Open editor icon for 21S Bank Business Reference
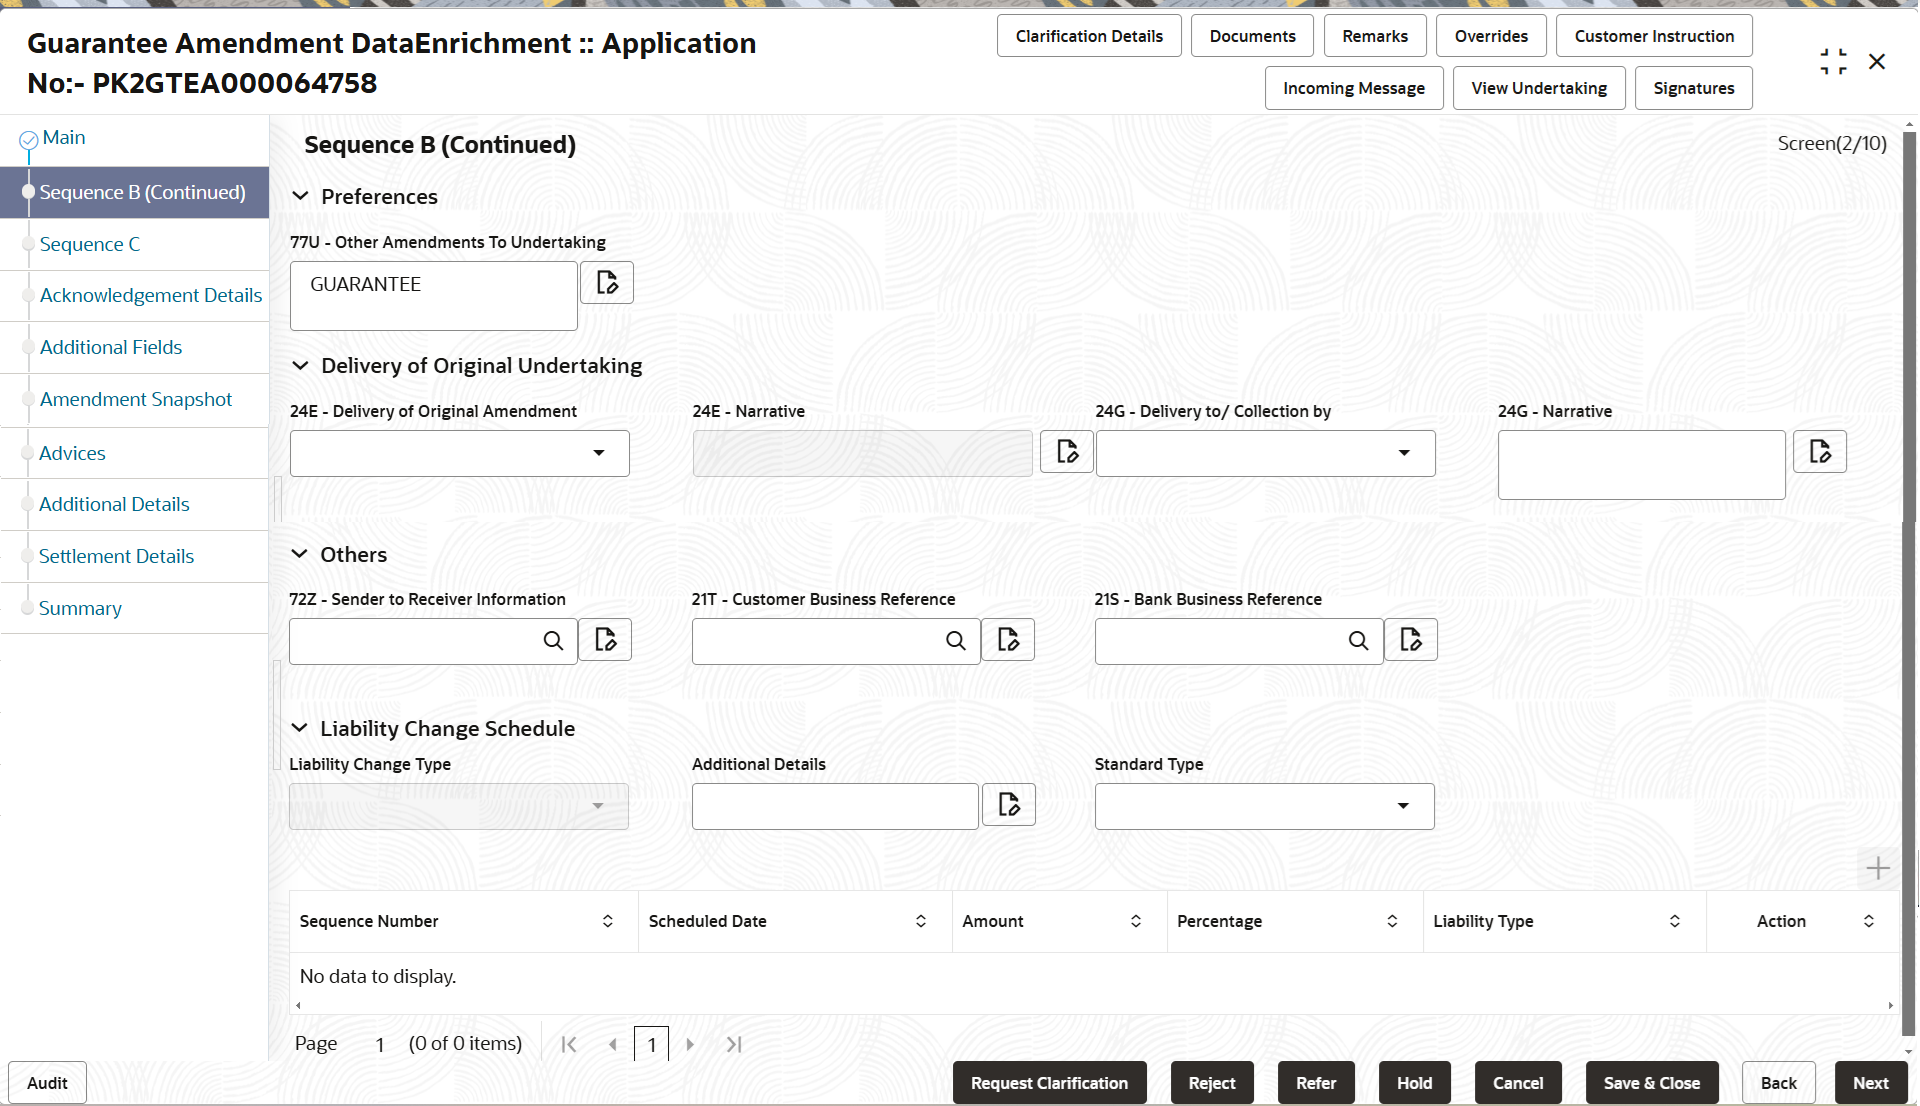 (1411, 640)
